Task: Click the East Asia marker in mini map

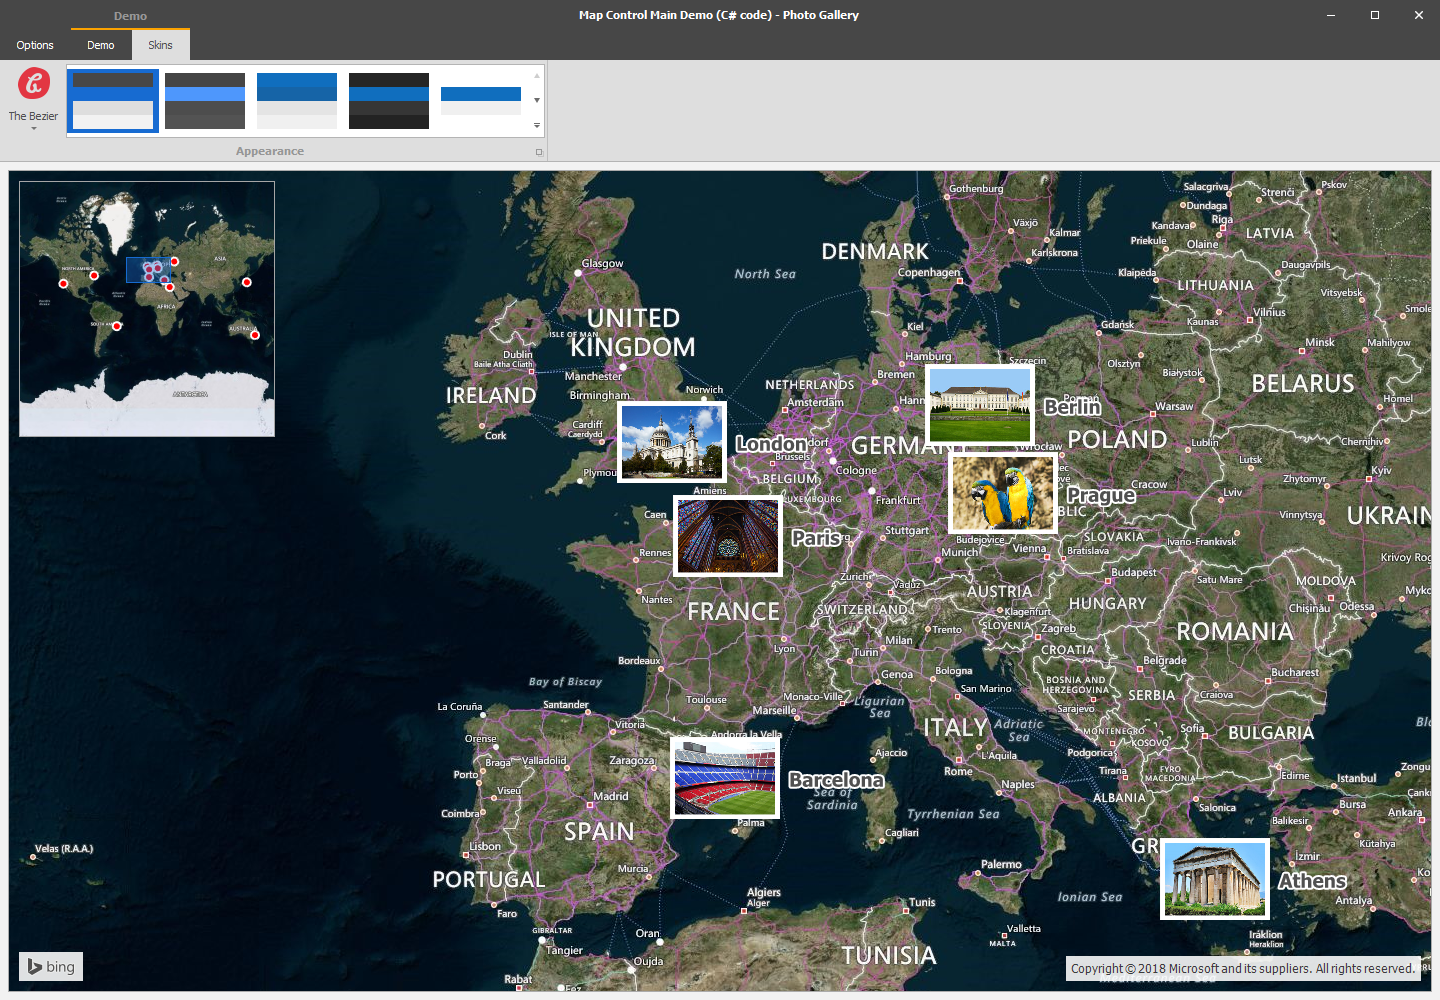Action: coord(247,282)
